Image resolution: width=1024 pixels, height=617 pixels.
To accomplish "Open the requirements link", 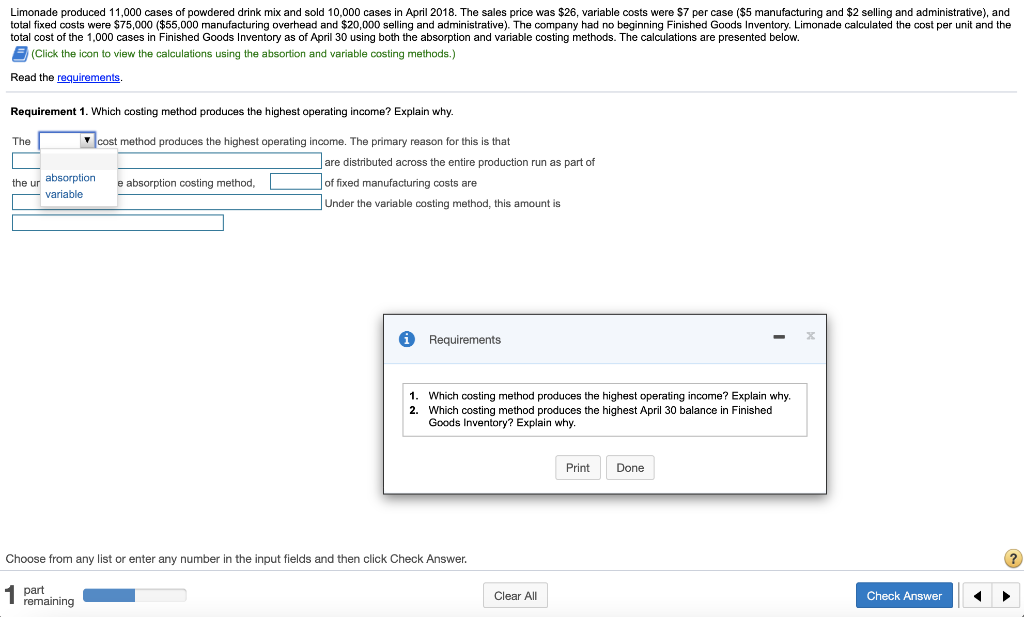I will tap(89, 78).
